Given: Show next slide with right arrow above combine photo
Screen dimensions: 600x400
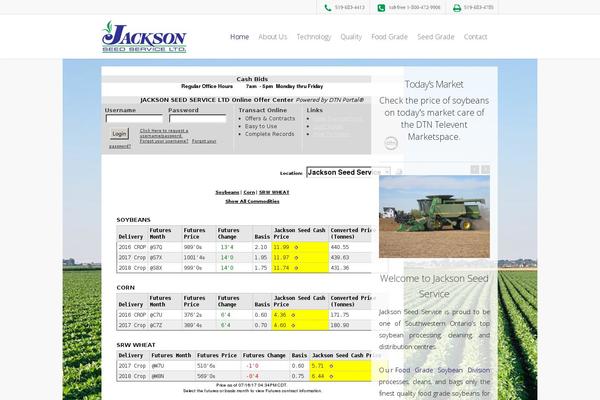Looking at the screenshot, I should tap(485, 170).
